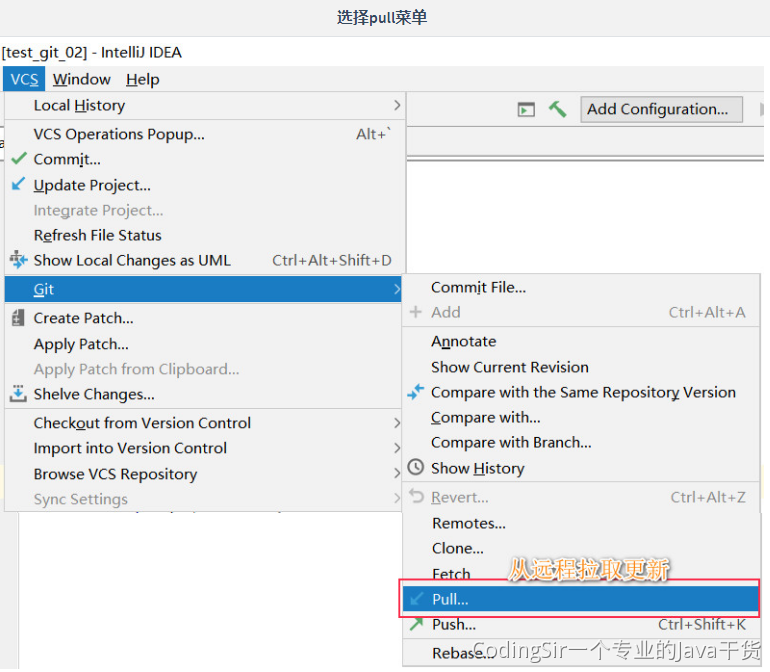Select Sync Settings entry
The image size is (770, 672).
(x=203, y=499)
